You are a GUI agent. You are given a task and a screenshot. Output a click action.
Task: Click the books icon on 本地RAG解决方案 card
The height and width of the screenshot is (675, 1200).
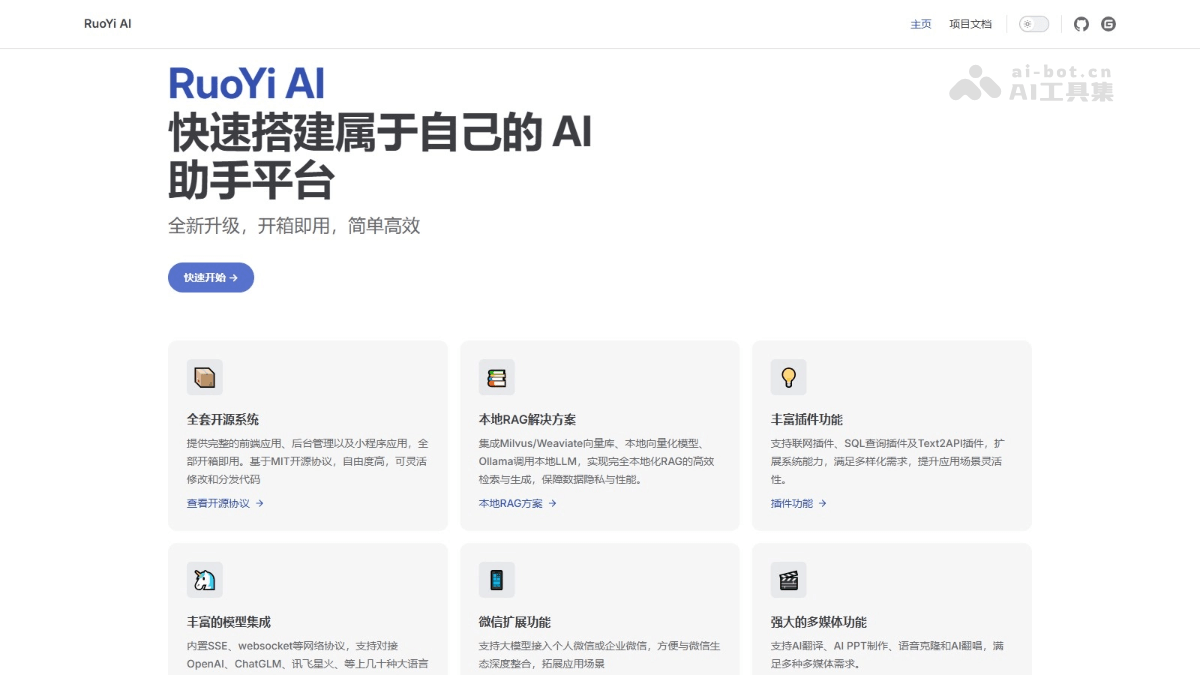tap(497, 376)
